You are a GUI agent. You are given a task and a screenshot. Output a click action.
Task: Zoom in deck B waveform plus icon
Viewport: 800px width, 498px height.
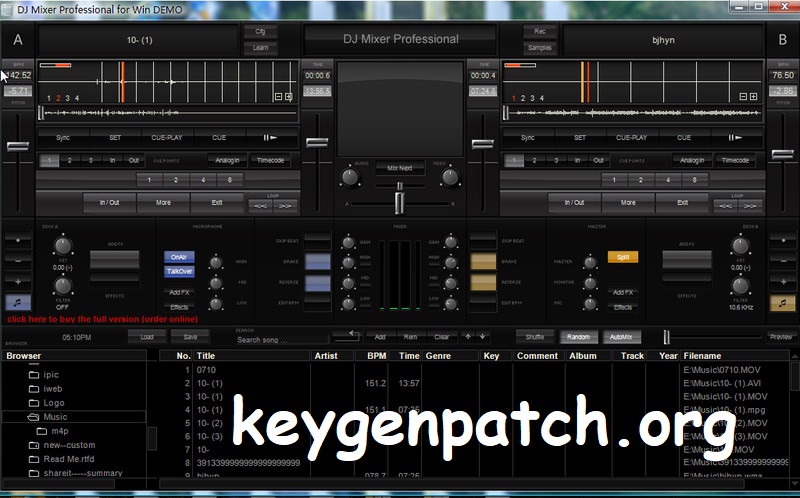pos(754,96)
